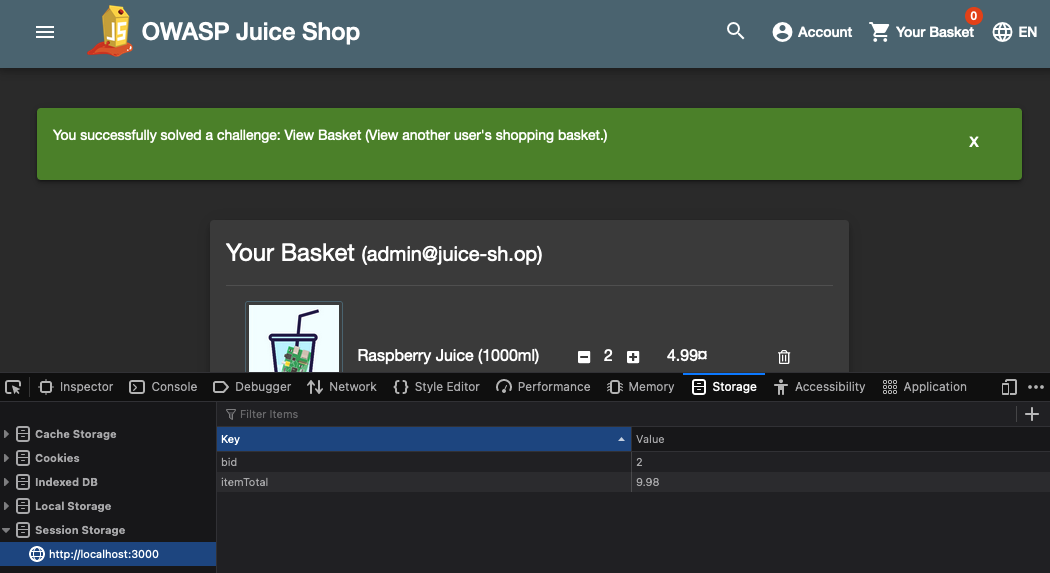
Task: Click the 4.99 price text
Action: coord(687,355)
